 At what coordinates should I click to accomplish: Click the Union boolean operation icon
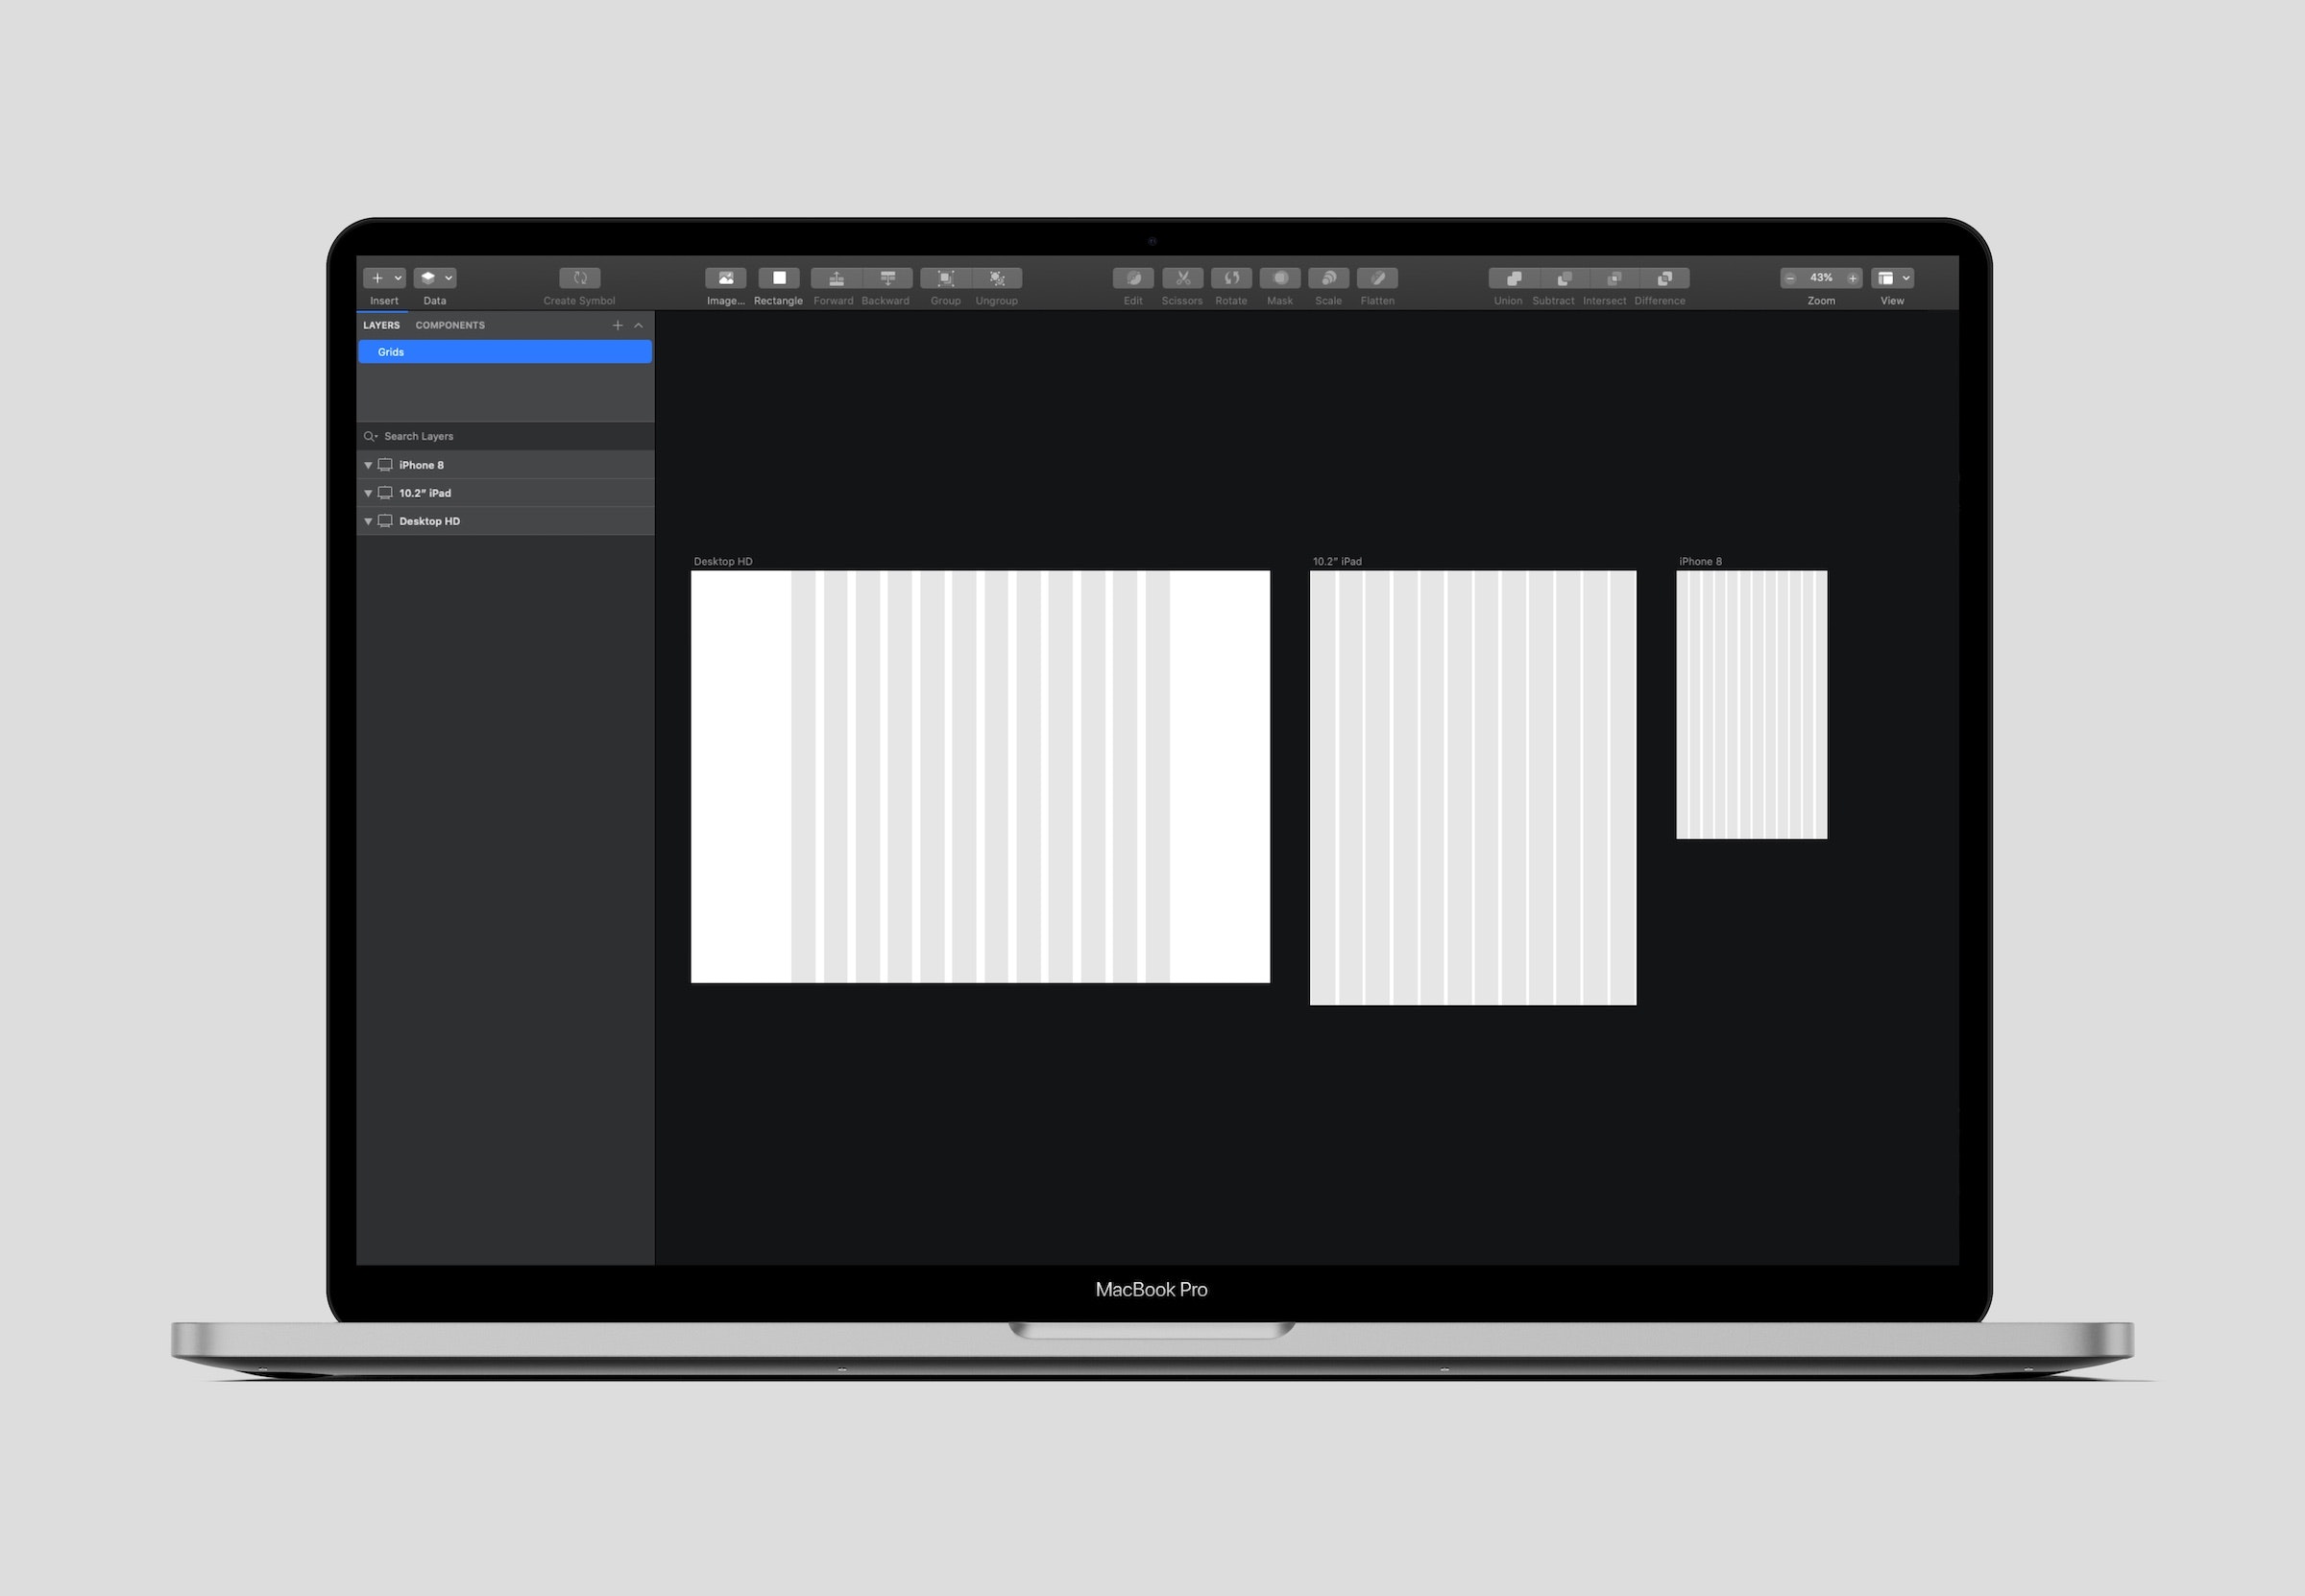1513,278
